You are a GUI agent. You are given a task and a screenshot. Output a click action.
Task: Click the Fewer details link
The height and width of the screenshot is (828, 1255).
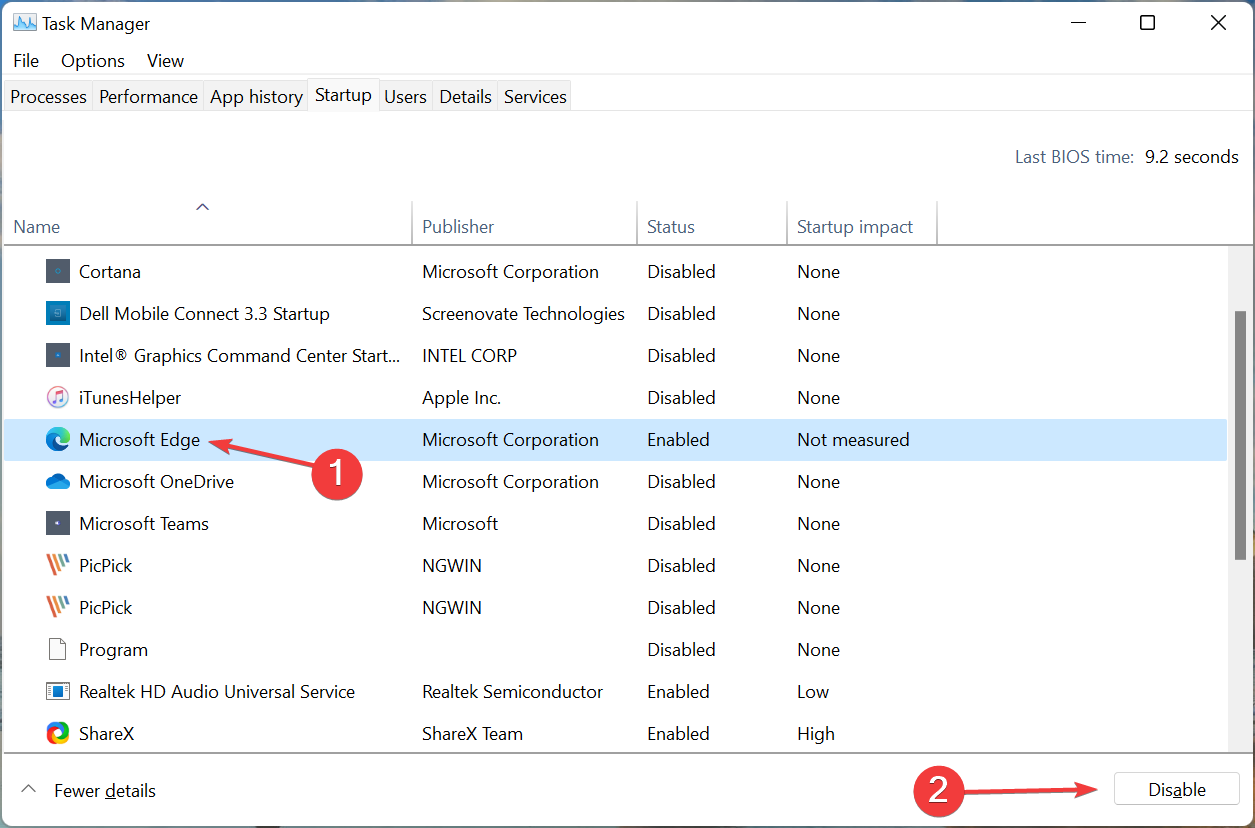tap(104, 790)
